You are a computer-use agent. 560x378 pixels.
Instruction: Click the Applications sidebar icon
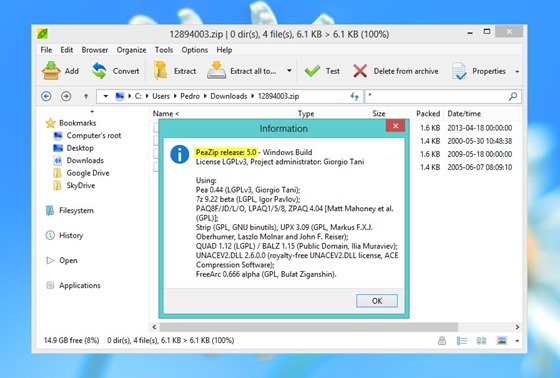point(50,285)
